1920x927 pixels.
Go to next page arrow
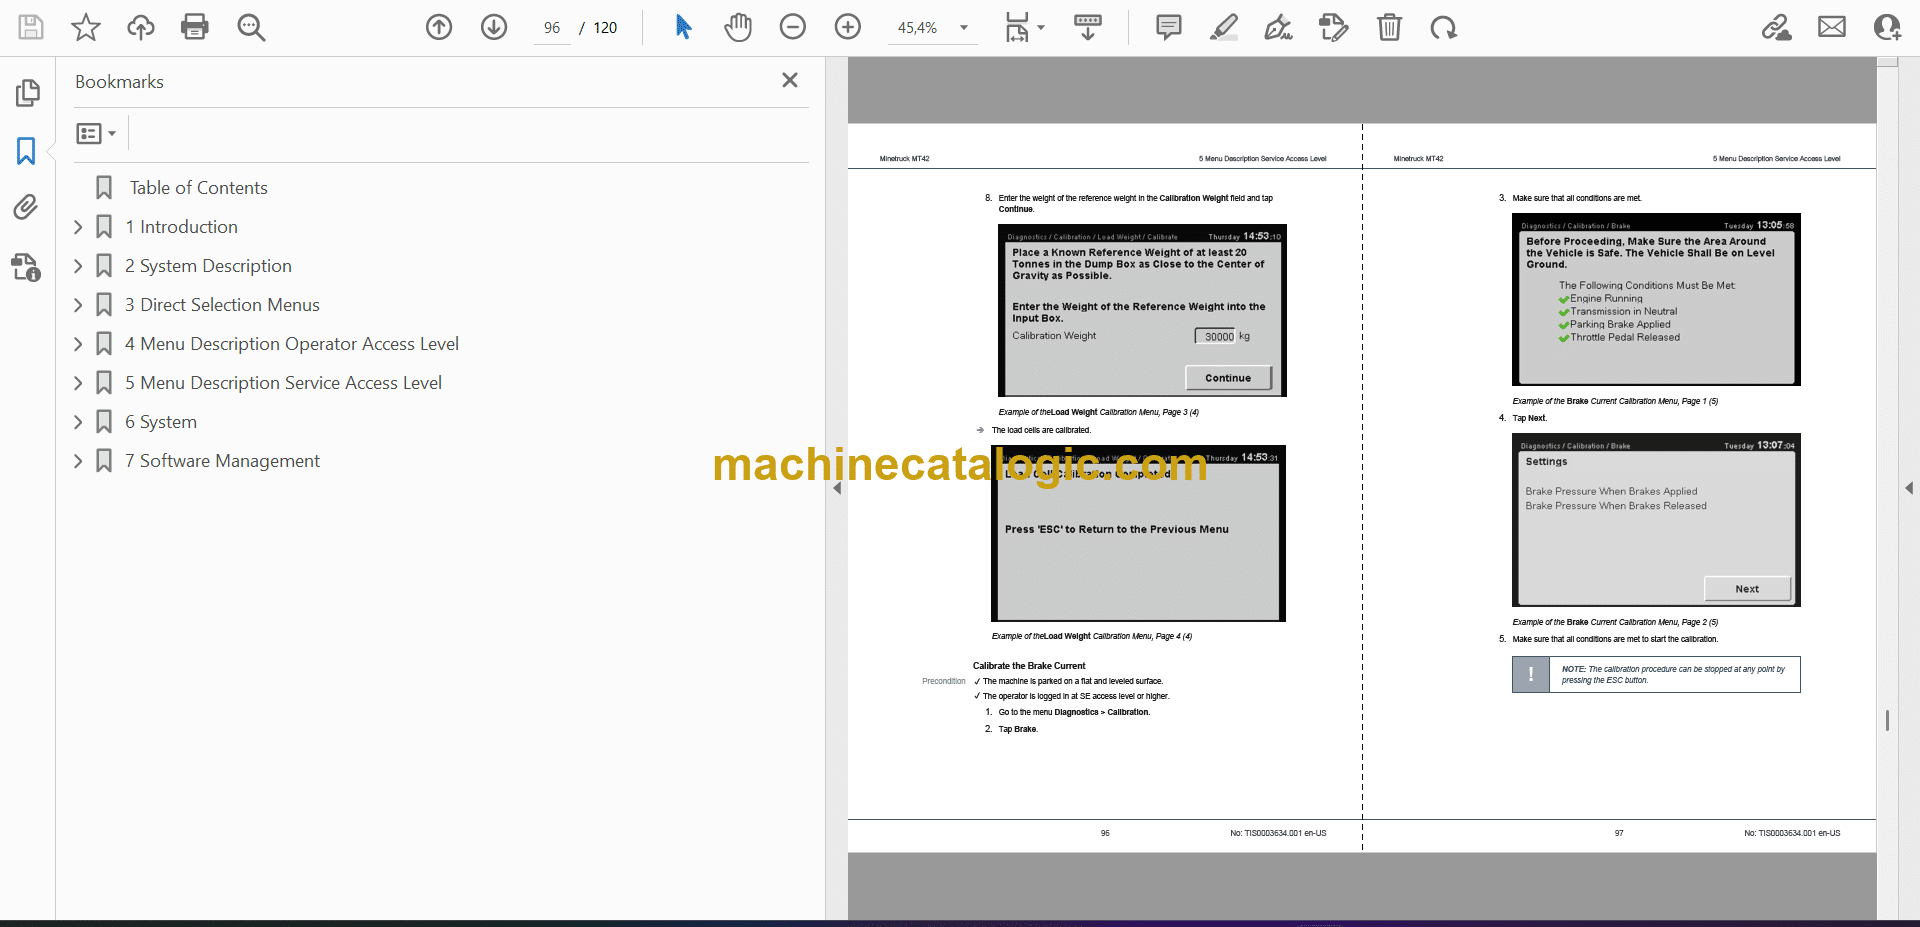[x=494, y=27]
